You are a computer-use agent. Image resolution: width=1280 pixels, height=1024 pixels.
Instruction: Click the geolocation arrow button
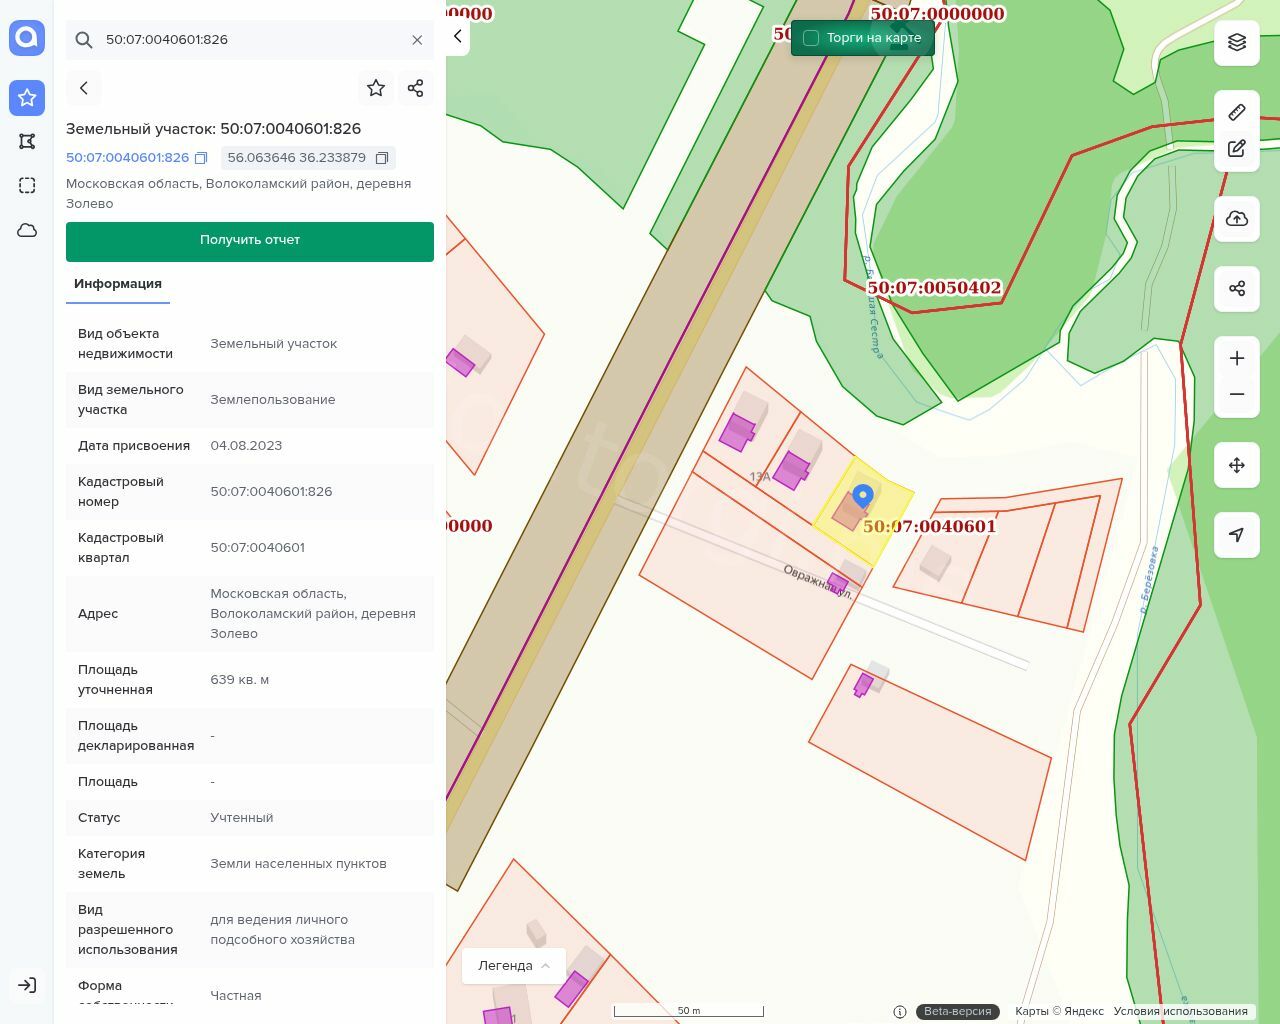1237,535
